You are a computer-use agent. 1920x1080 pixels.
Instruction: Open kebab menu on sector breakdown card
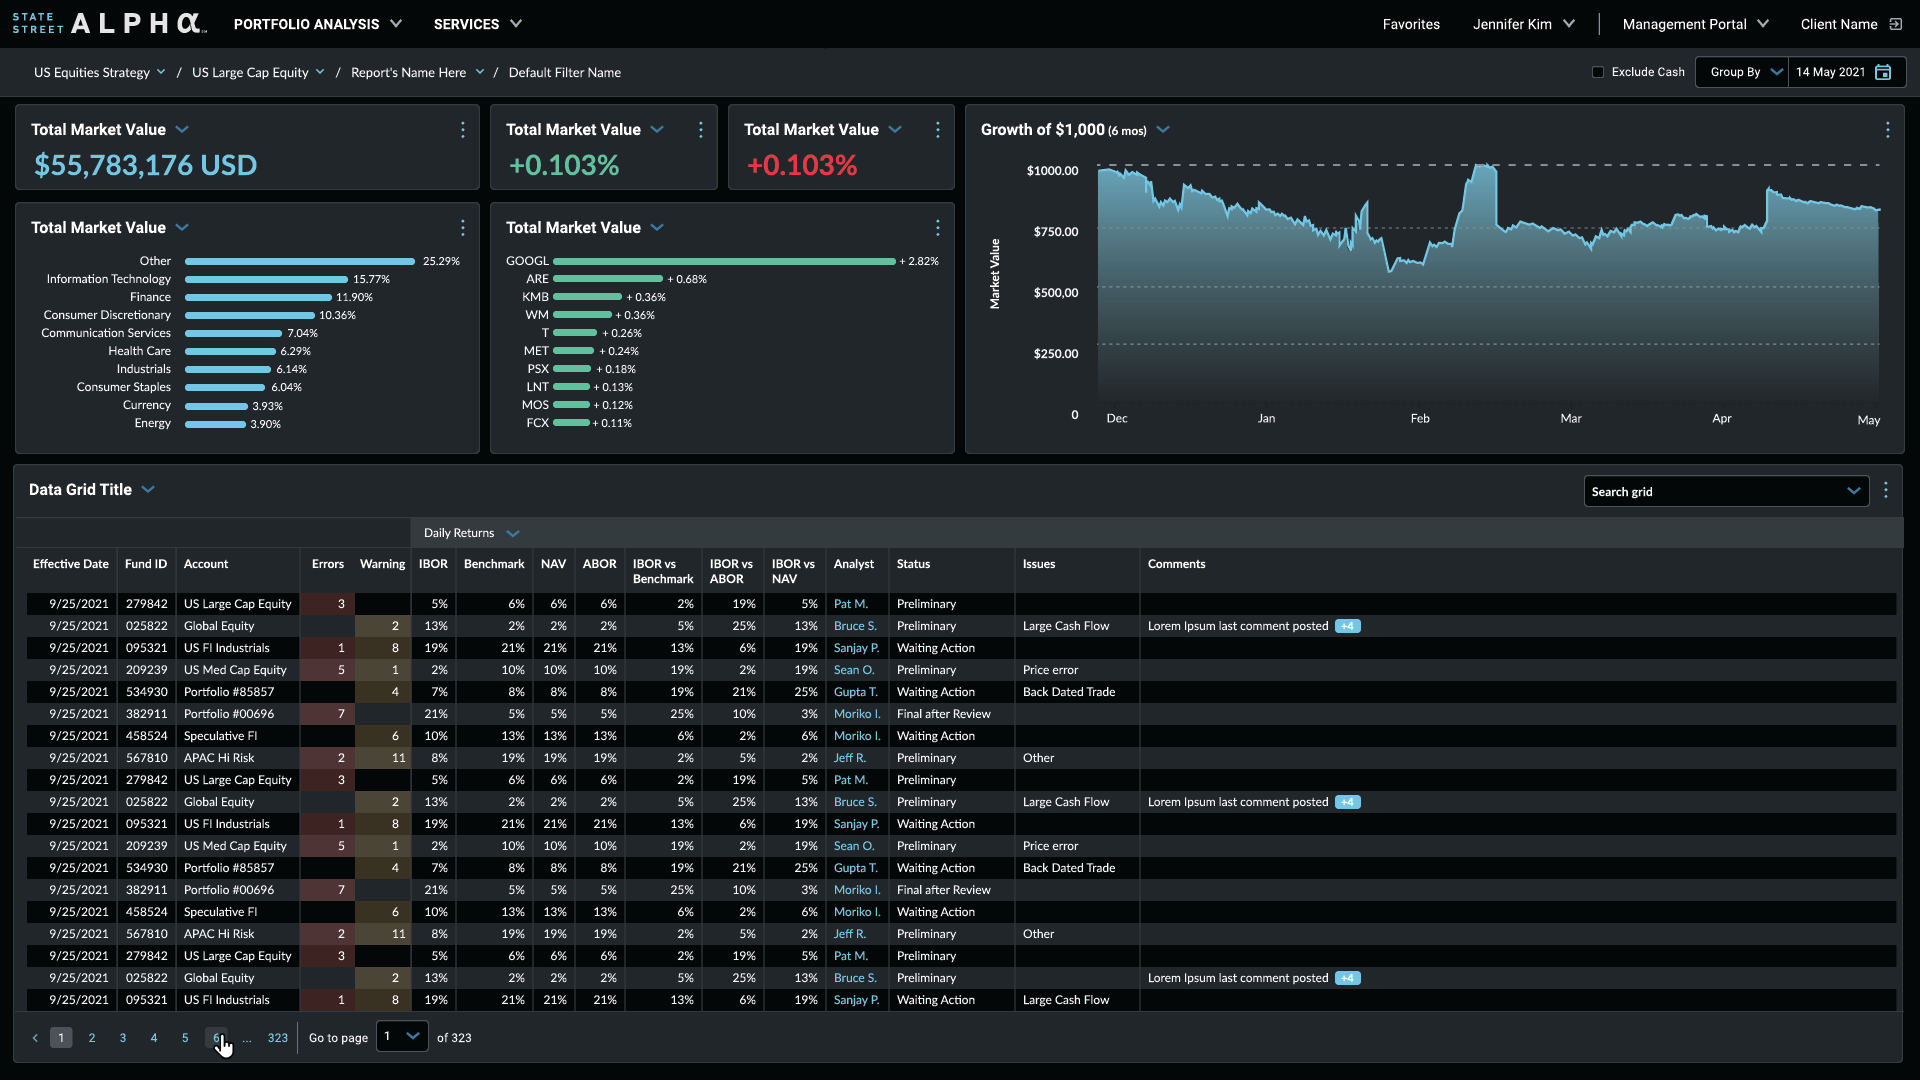click(462, 228)
